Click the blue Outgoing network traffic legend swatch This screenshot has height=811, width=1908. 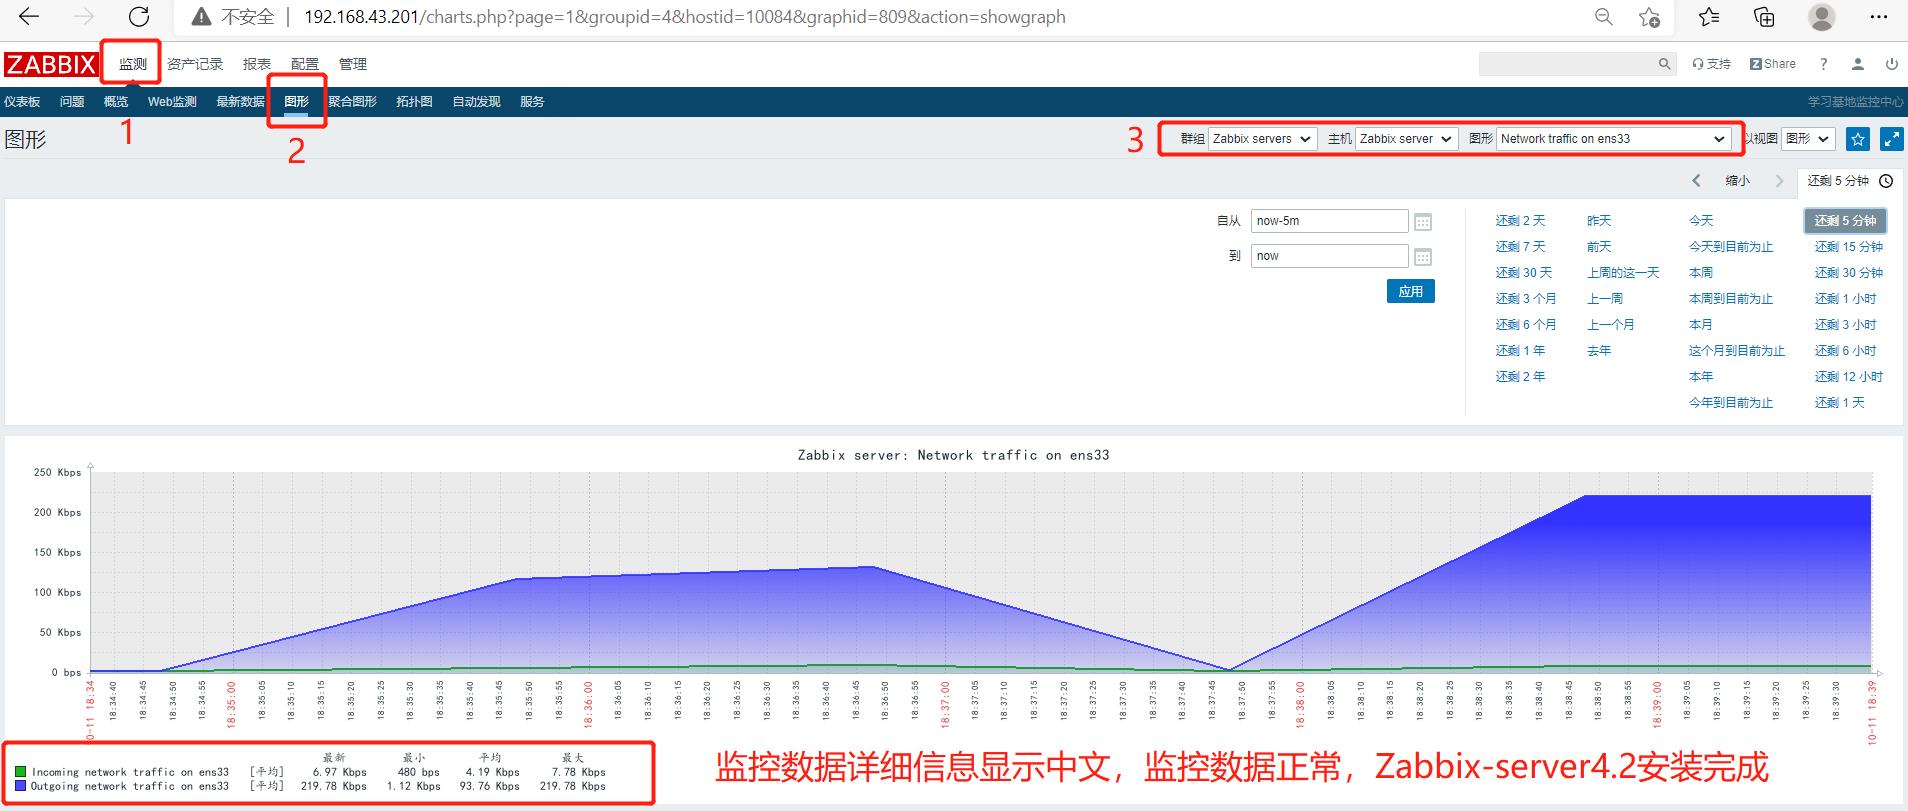pyautogui.click(x=21, y=786)
